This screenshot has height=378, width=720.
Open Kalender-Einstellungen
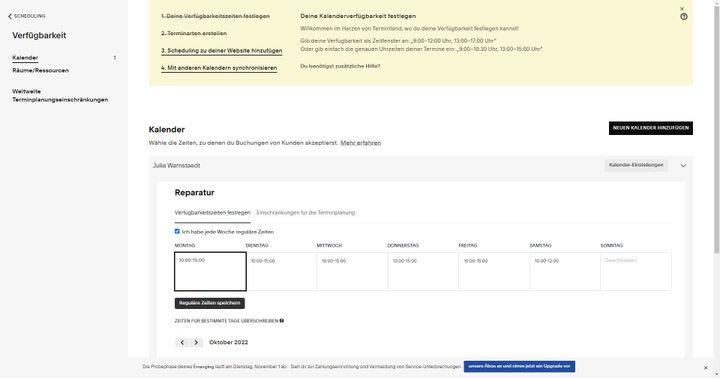(x=636, y=165)
